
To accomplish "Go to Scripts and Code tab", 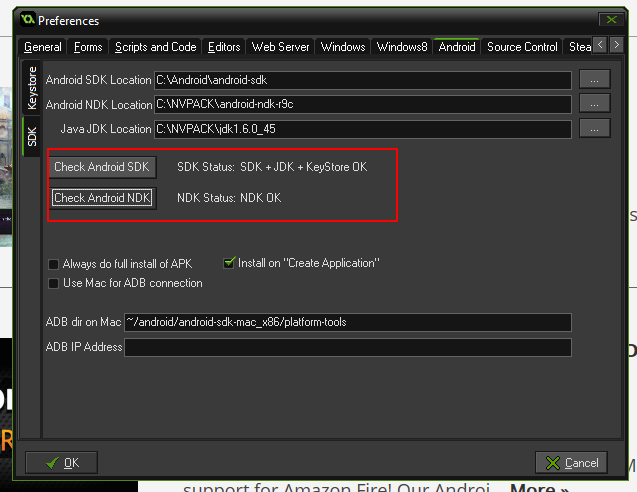I will coord(155,47).
